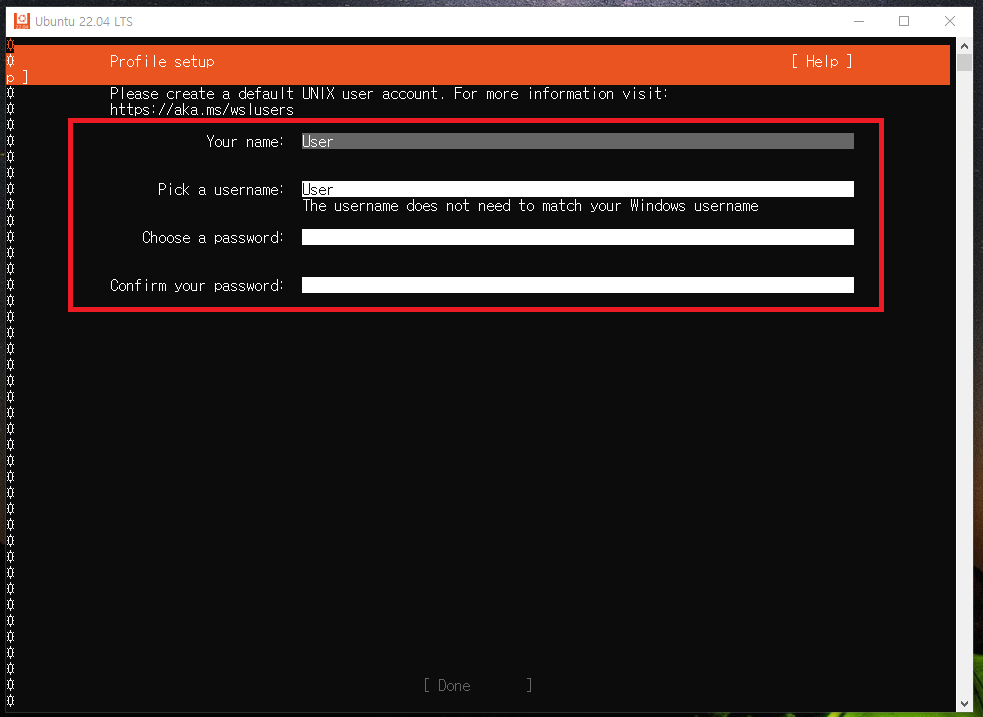The height and width of the screenshot is (717, 983).
Task: Click the username Windows hint text
Action: (x=530, y=206)
